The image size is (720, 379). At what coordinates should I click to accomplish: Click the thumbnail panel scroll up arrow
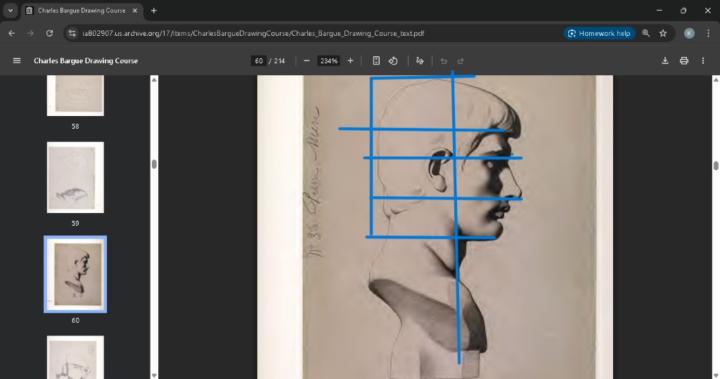pyautogui.click(x=154, y=80)
